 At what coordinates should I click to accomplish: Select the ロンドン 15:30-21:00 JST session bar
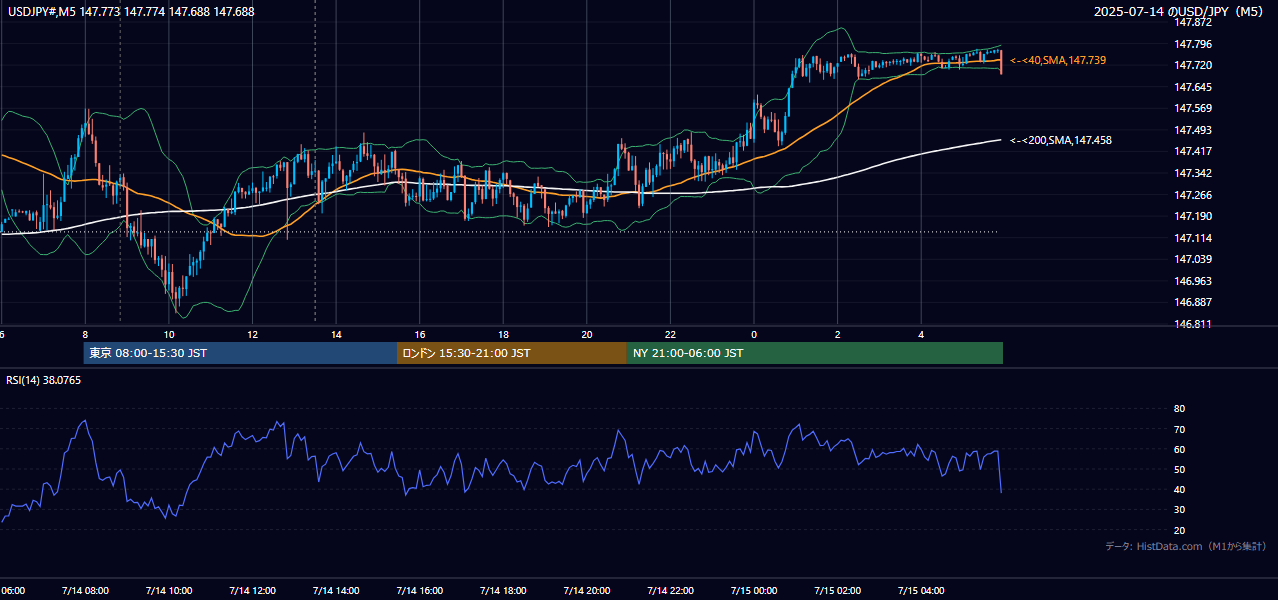point(512,353)
